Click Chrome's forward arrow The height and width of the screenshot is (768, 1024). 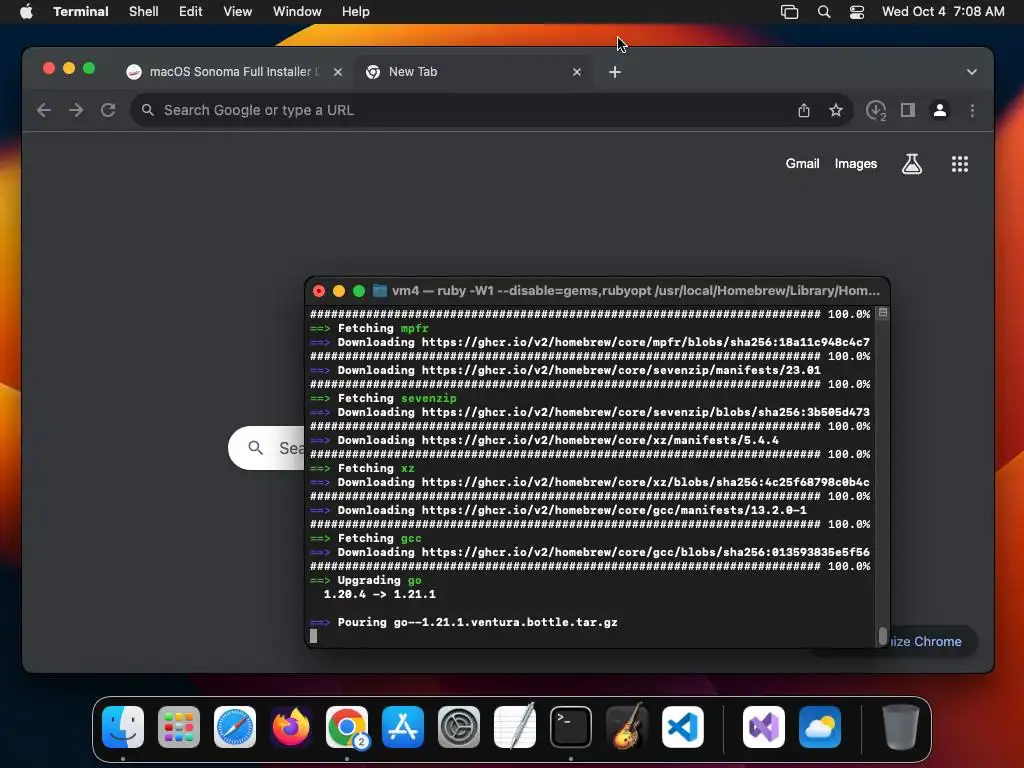(76, 110)
